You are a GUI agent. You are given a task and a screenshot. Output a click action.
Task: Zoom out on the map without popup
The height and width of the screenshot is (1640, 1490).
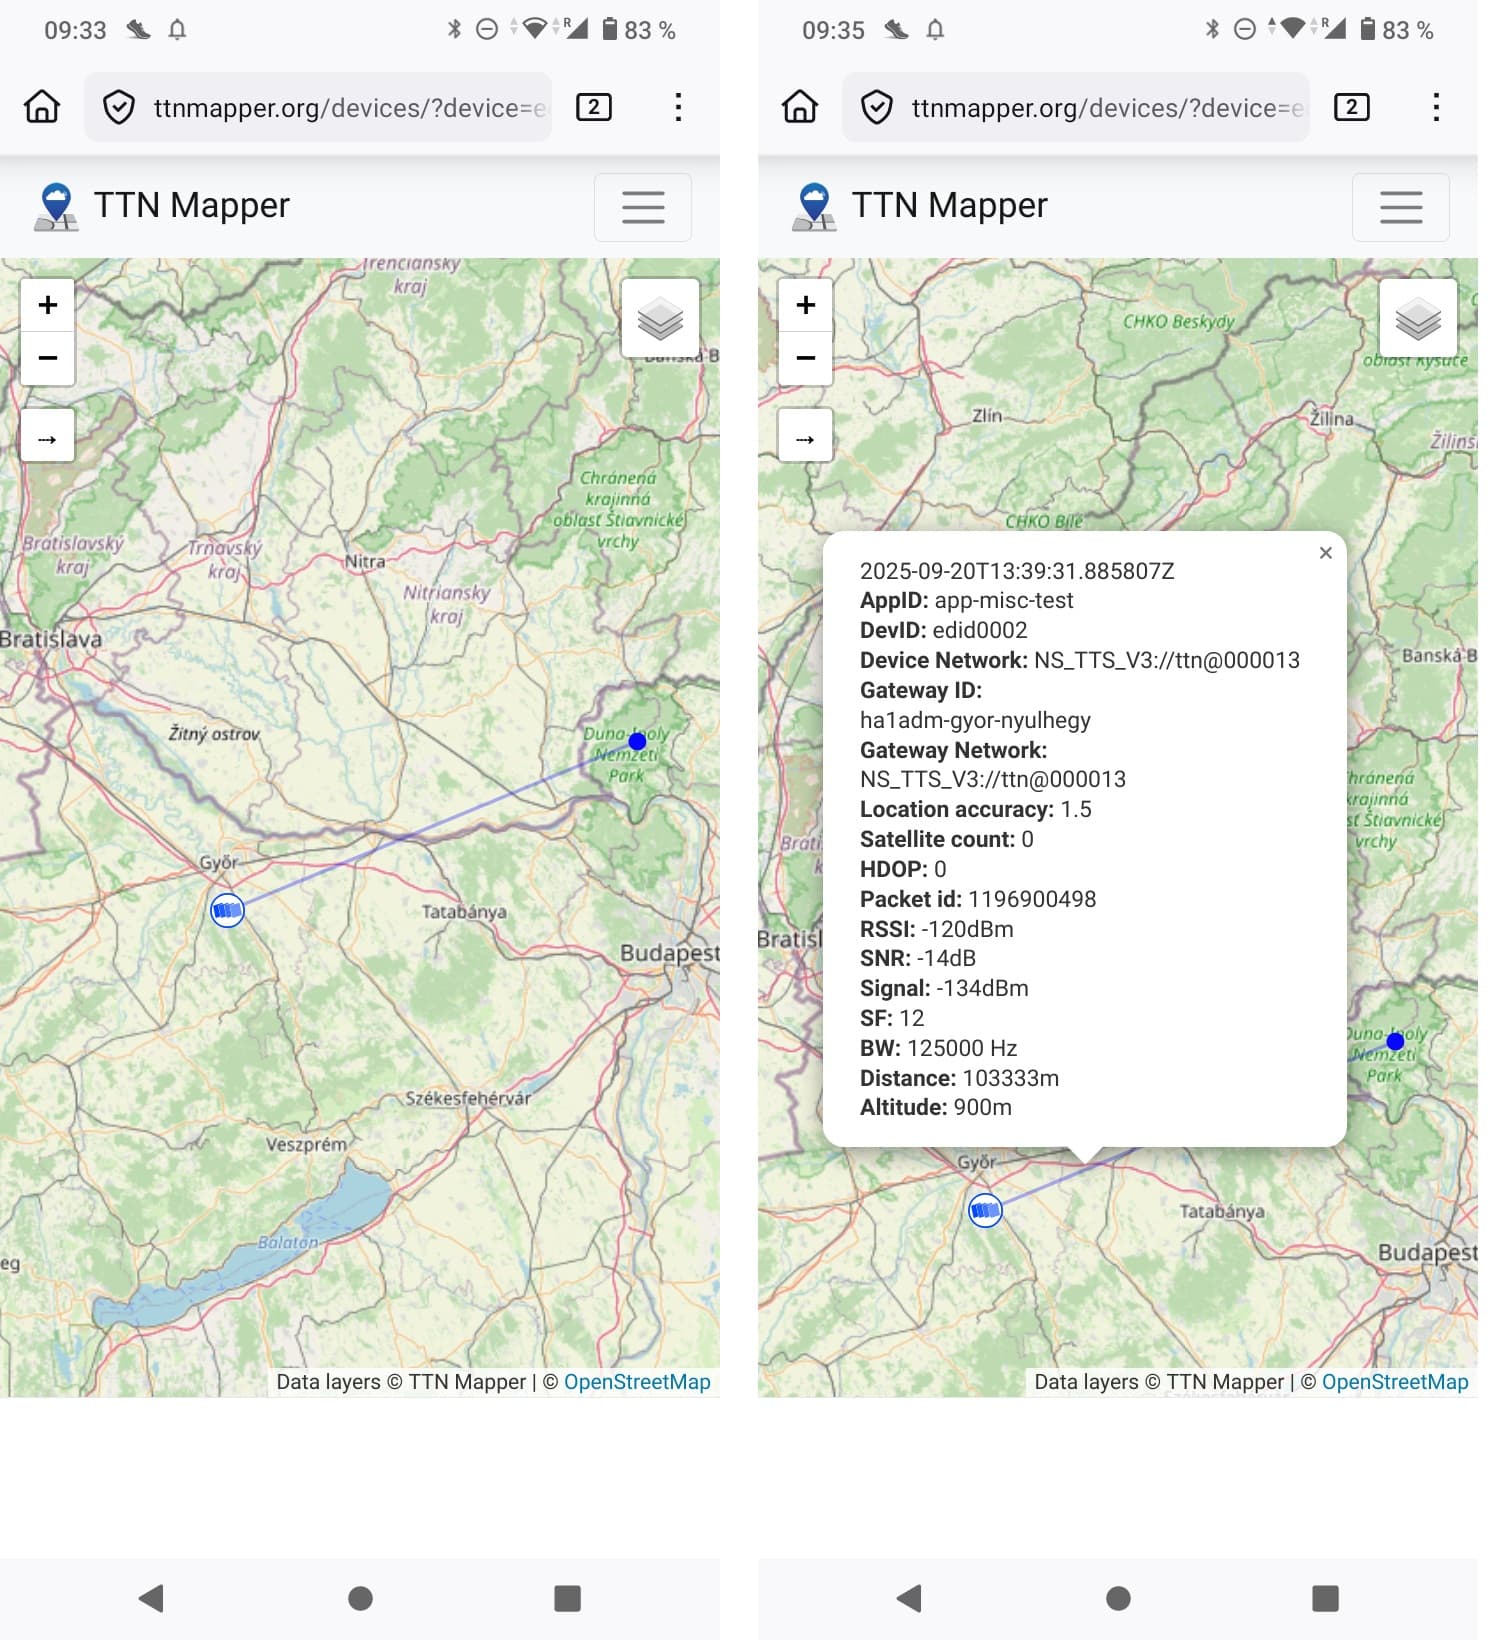48,358
